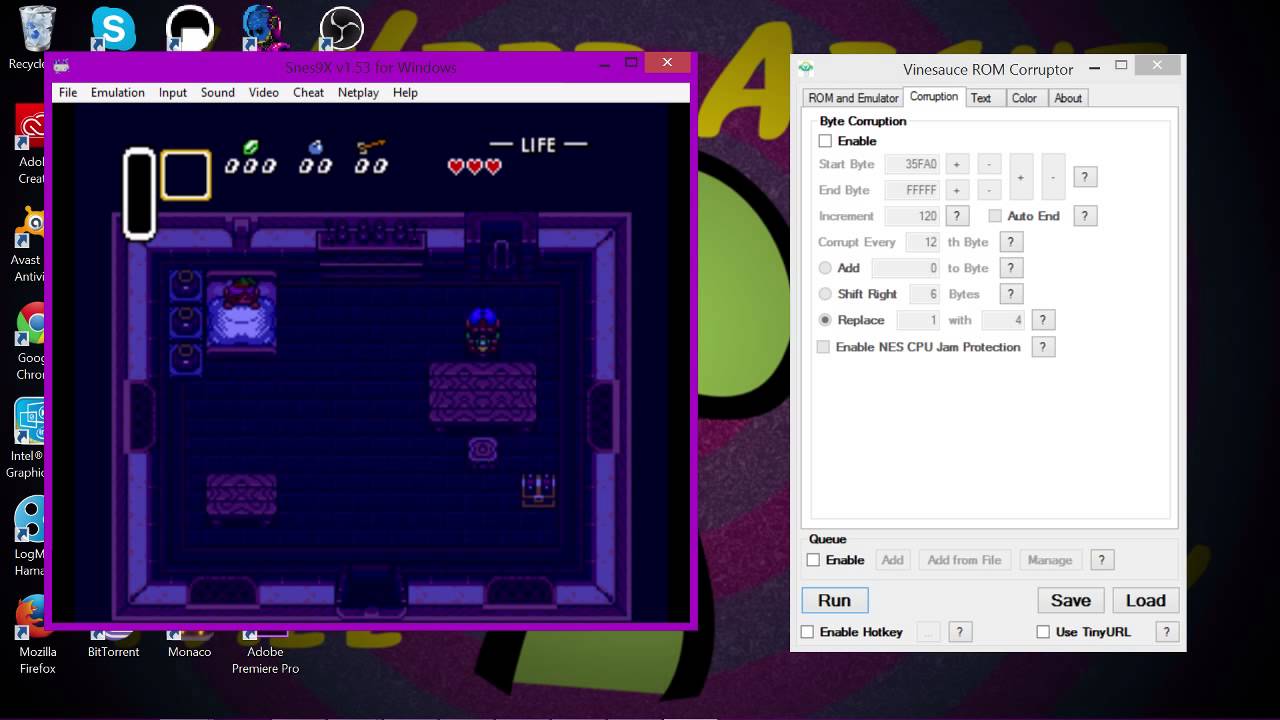Click the Snes9X title bar app icon
1280x720 pixels.
coord(62,66)
